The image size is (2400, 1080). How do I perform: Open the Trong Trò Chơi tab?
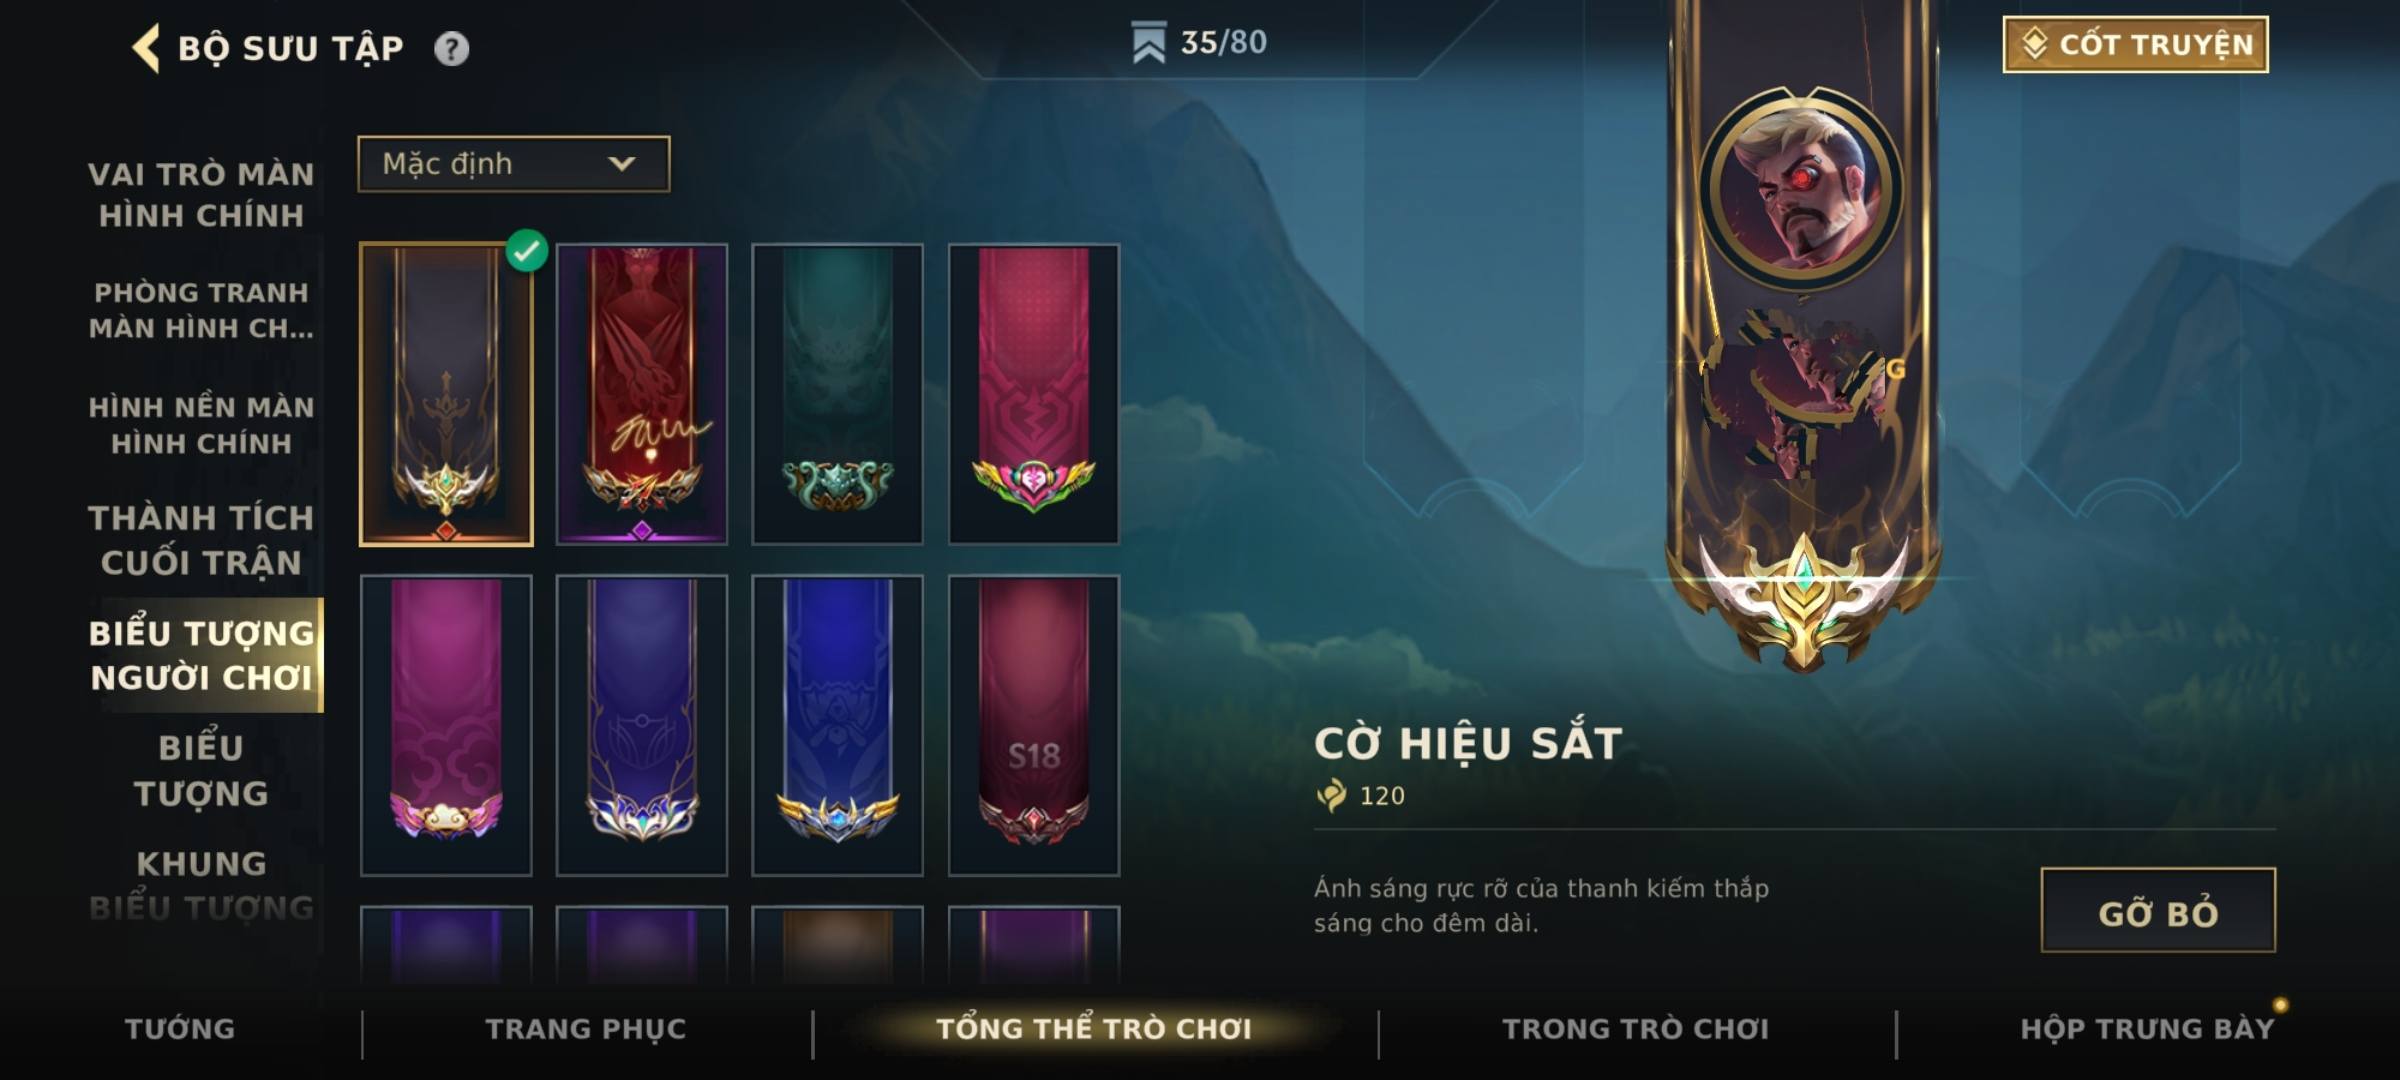pos(1636,1029)
